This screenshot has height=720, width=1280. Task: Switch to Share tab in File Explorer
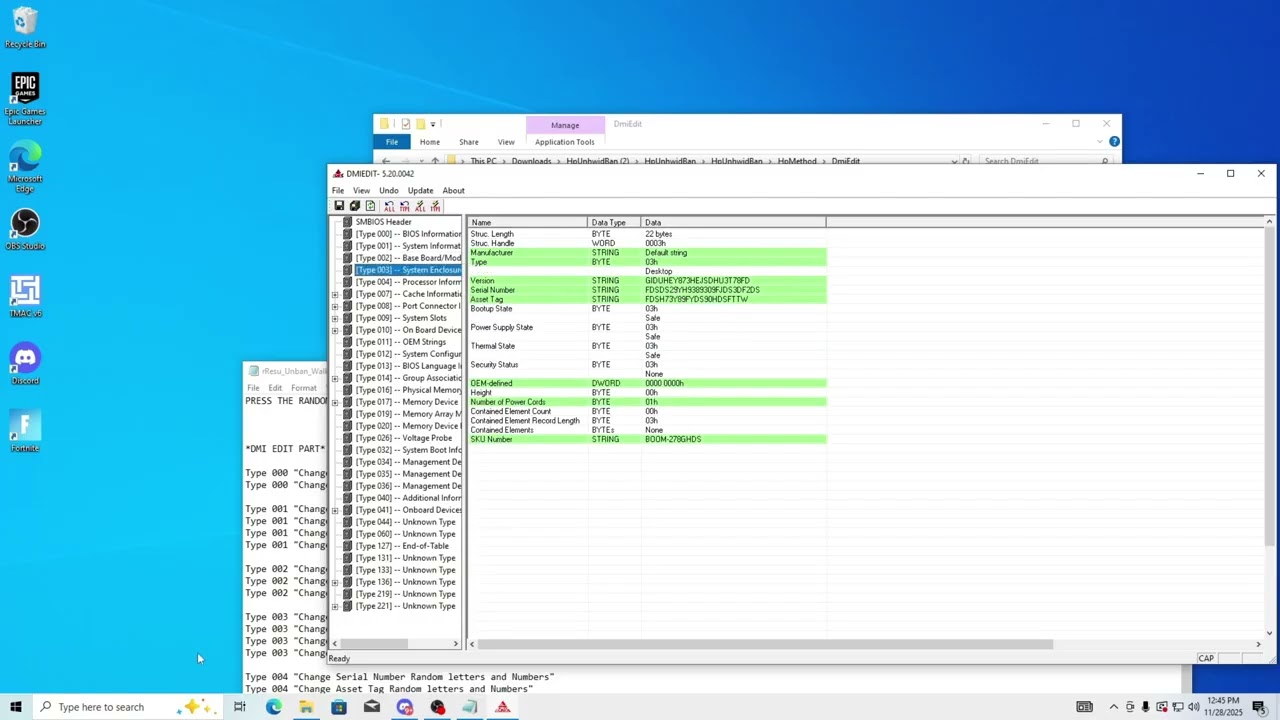click(469, 142)
